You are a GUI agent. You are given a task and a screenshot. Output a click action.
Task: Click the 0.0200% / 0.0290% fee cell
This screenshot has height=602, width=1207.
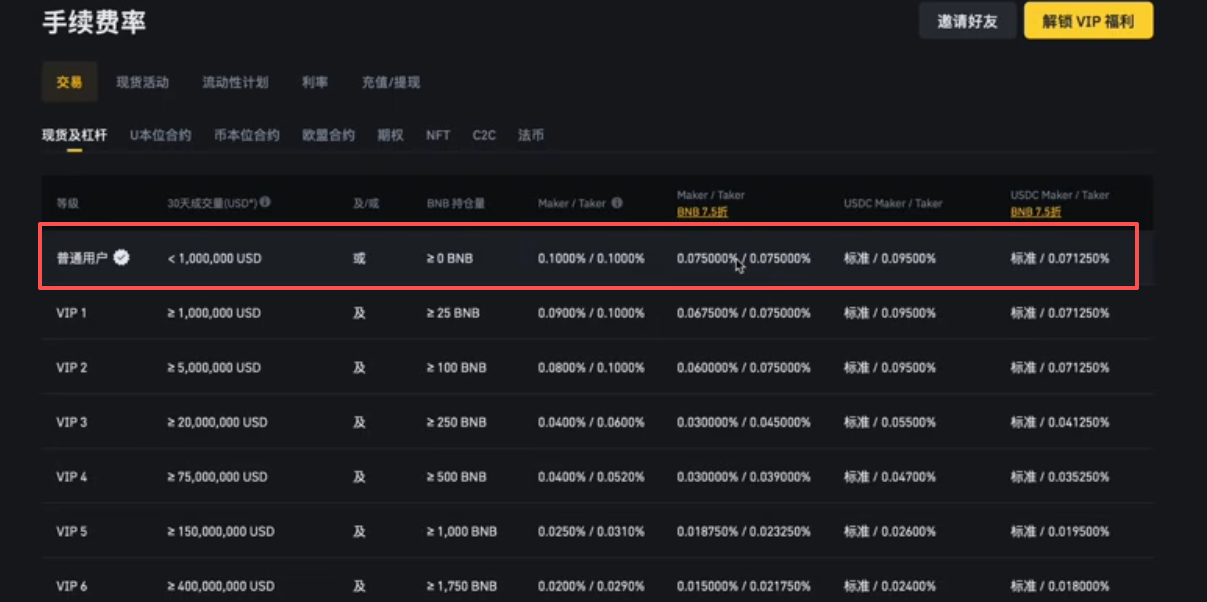(591, 586)
